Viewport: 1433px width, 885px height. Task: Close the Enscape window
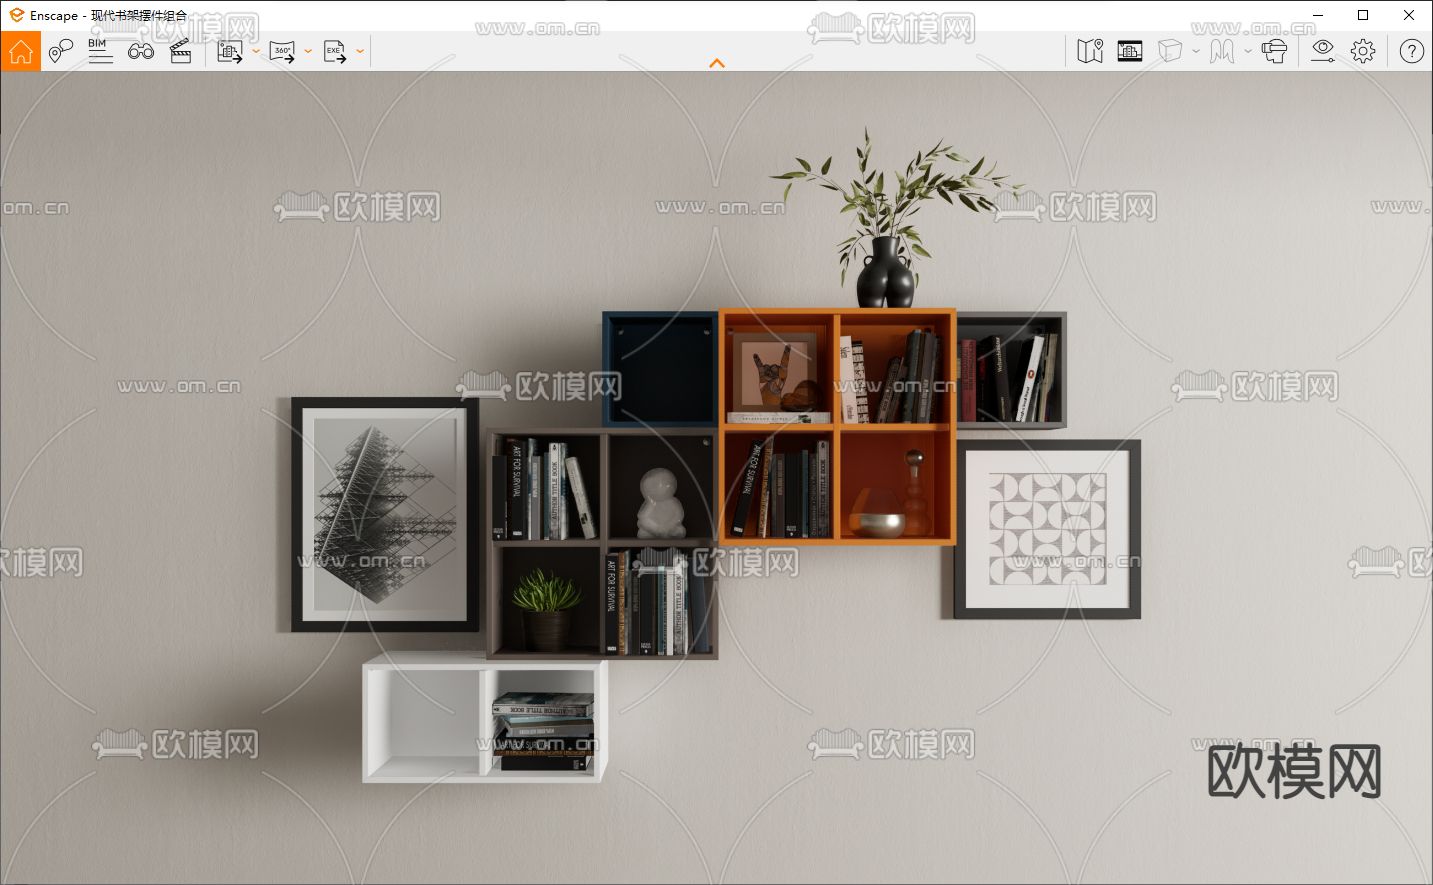1409,15
